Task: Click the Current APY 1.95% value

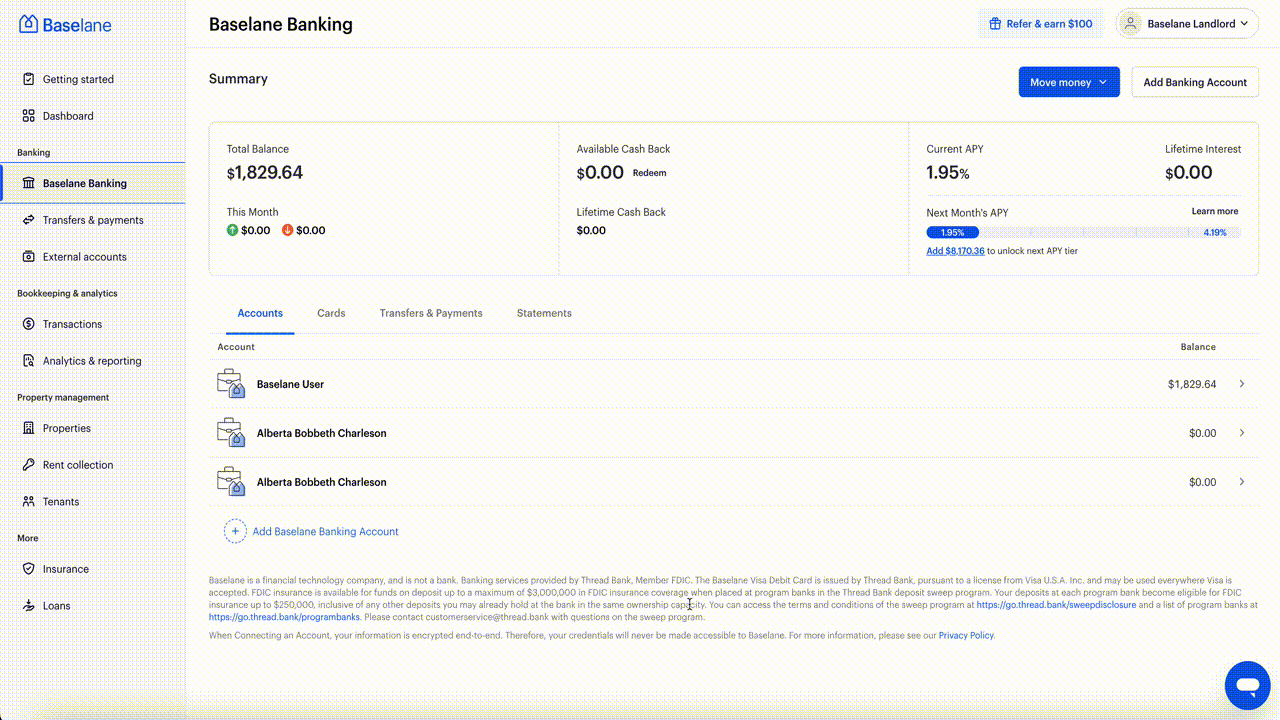Action: point(948,172)
